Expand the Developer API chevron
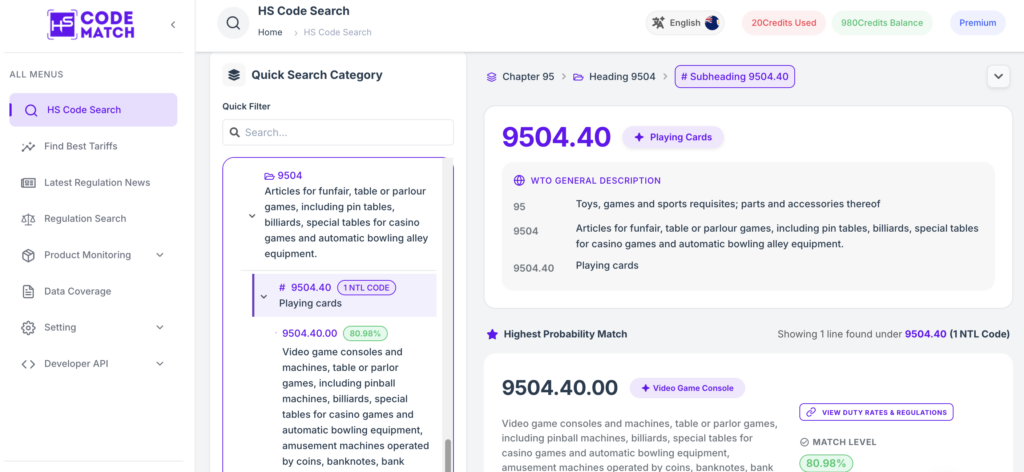 click(160, 364)
